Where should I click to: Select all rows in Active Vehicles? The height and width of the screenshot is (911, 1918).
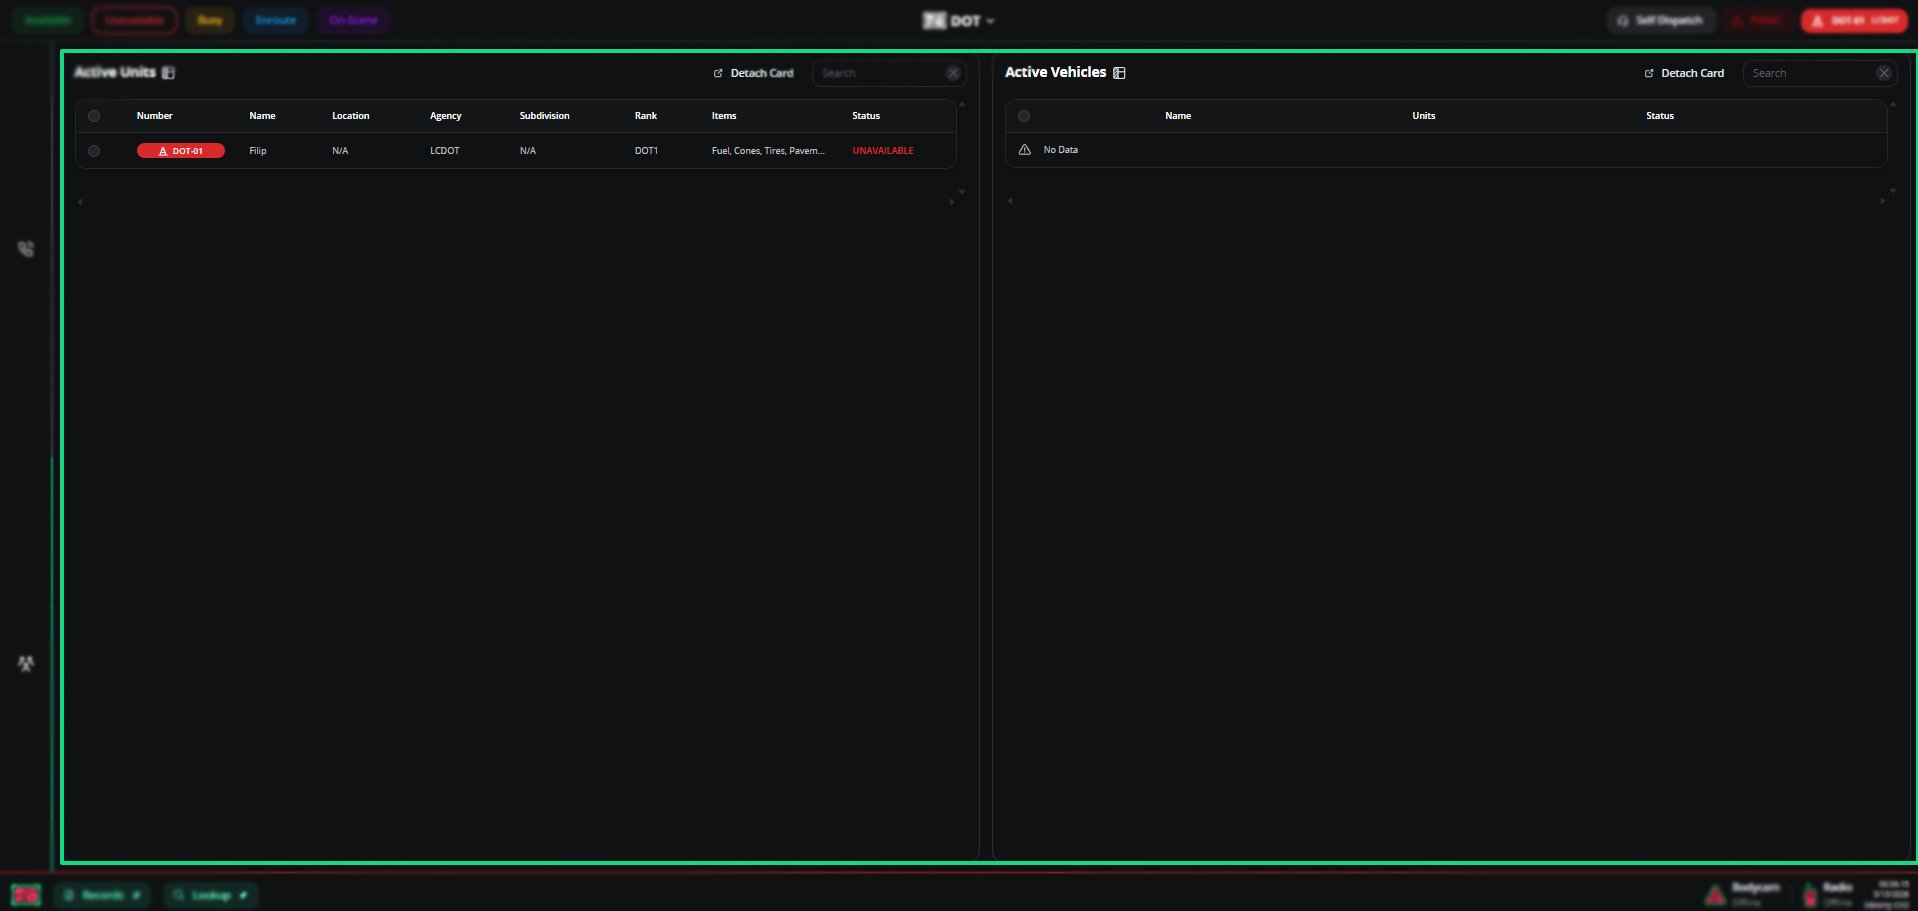pyautogui.click(x=1024, y=116)
